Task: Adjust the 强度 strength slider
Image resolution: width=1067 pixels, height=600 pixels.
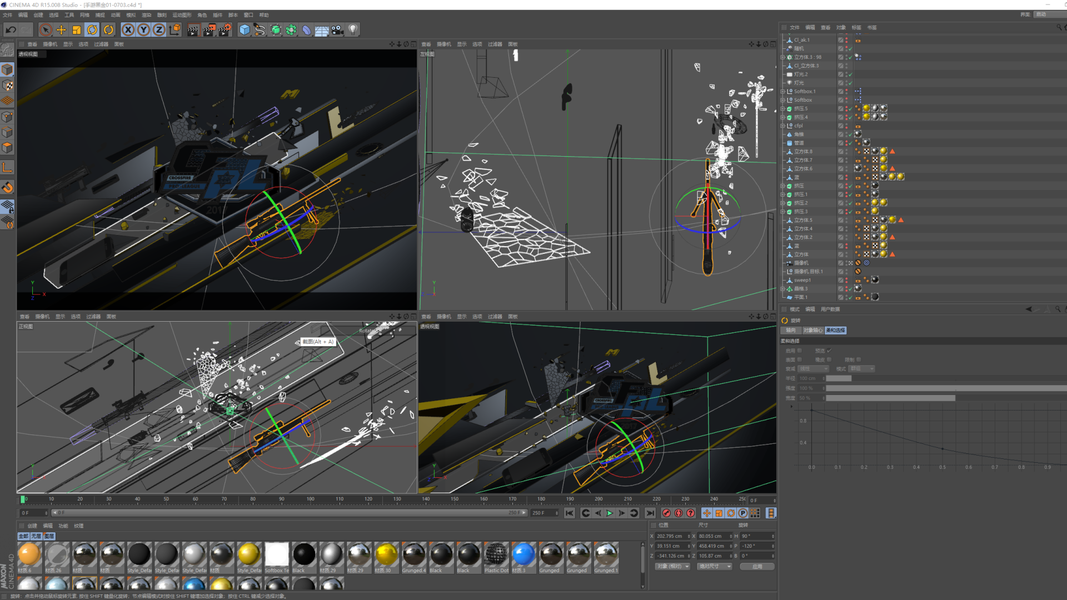Action: point(946,388)
